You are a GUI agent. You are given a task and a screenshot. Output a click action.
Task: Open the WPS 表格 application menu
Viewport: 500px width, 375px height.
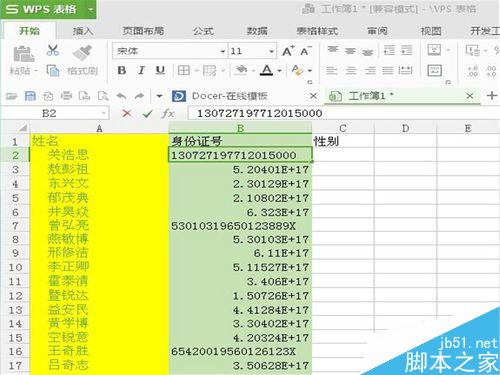[x=48, y=9]
